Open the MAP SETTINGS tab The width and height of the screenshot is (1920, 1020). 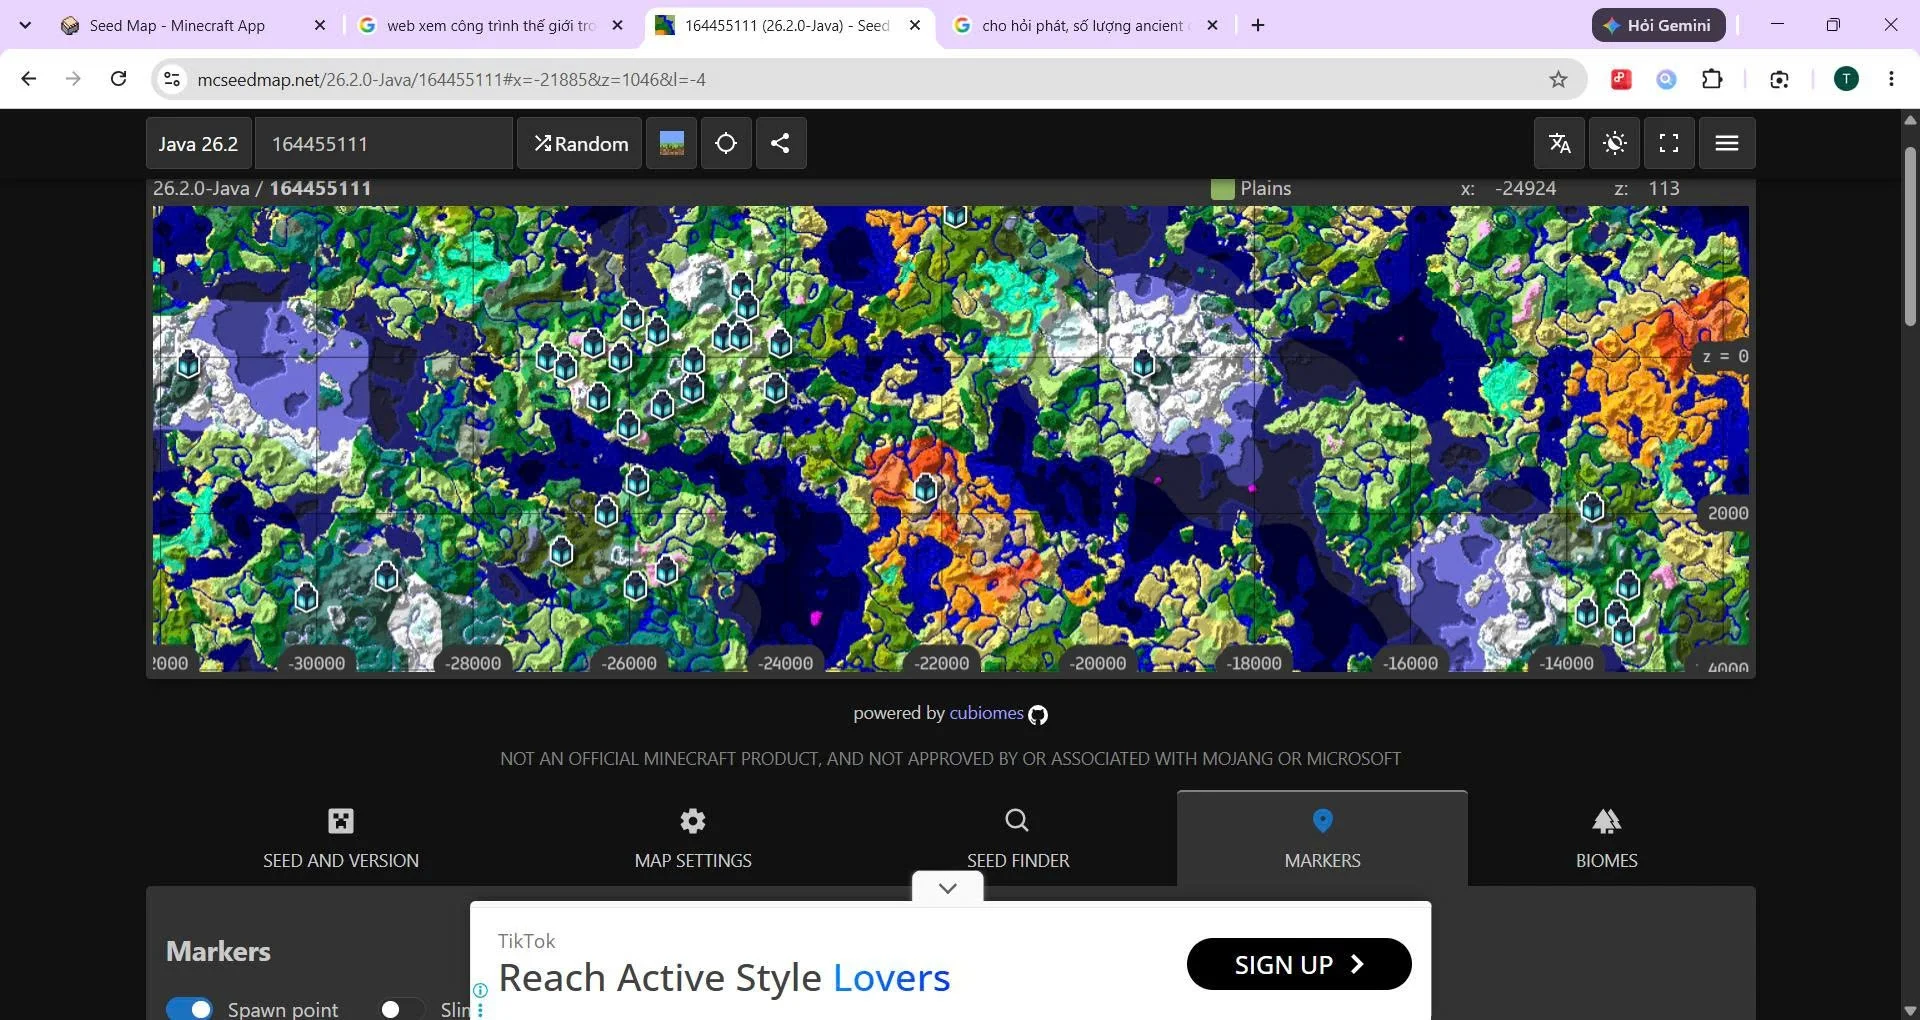[x=693, y=838]
